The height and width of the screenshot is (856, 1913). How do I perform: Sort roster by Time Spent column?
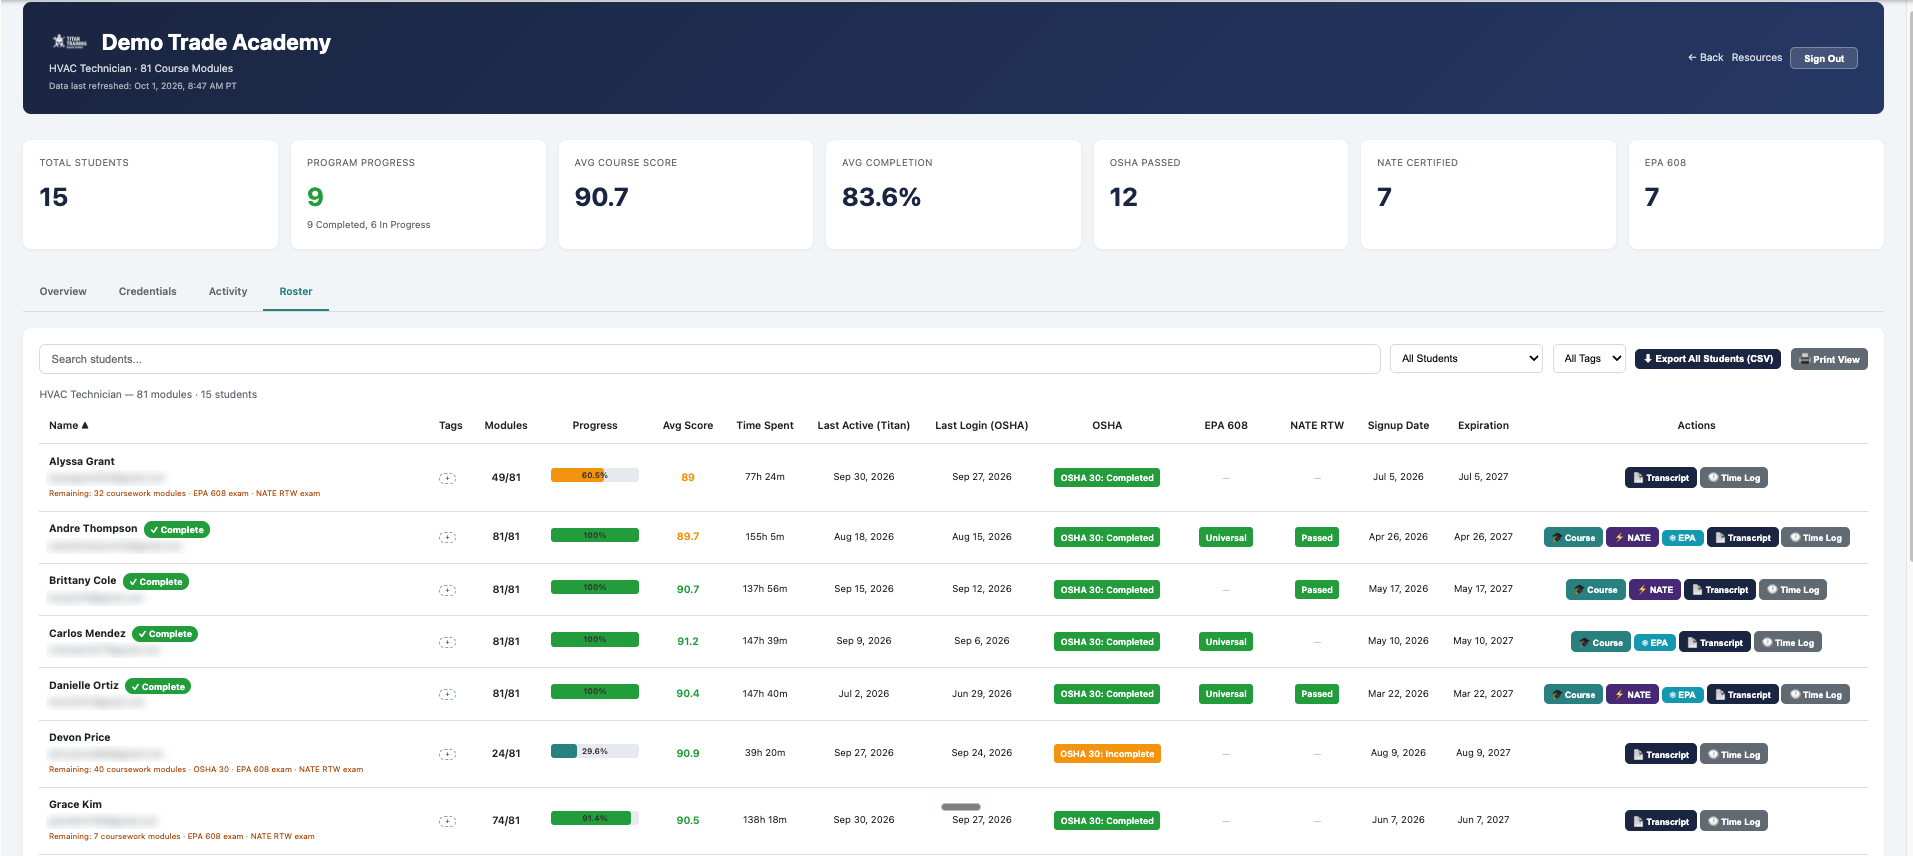click(765, 426)
